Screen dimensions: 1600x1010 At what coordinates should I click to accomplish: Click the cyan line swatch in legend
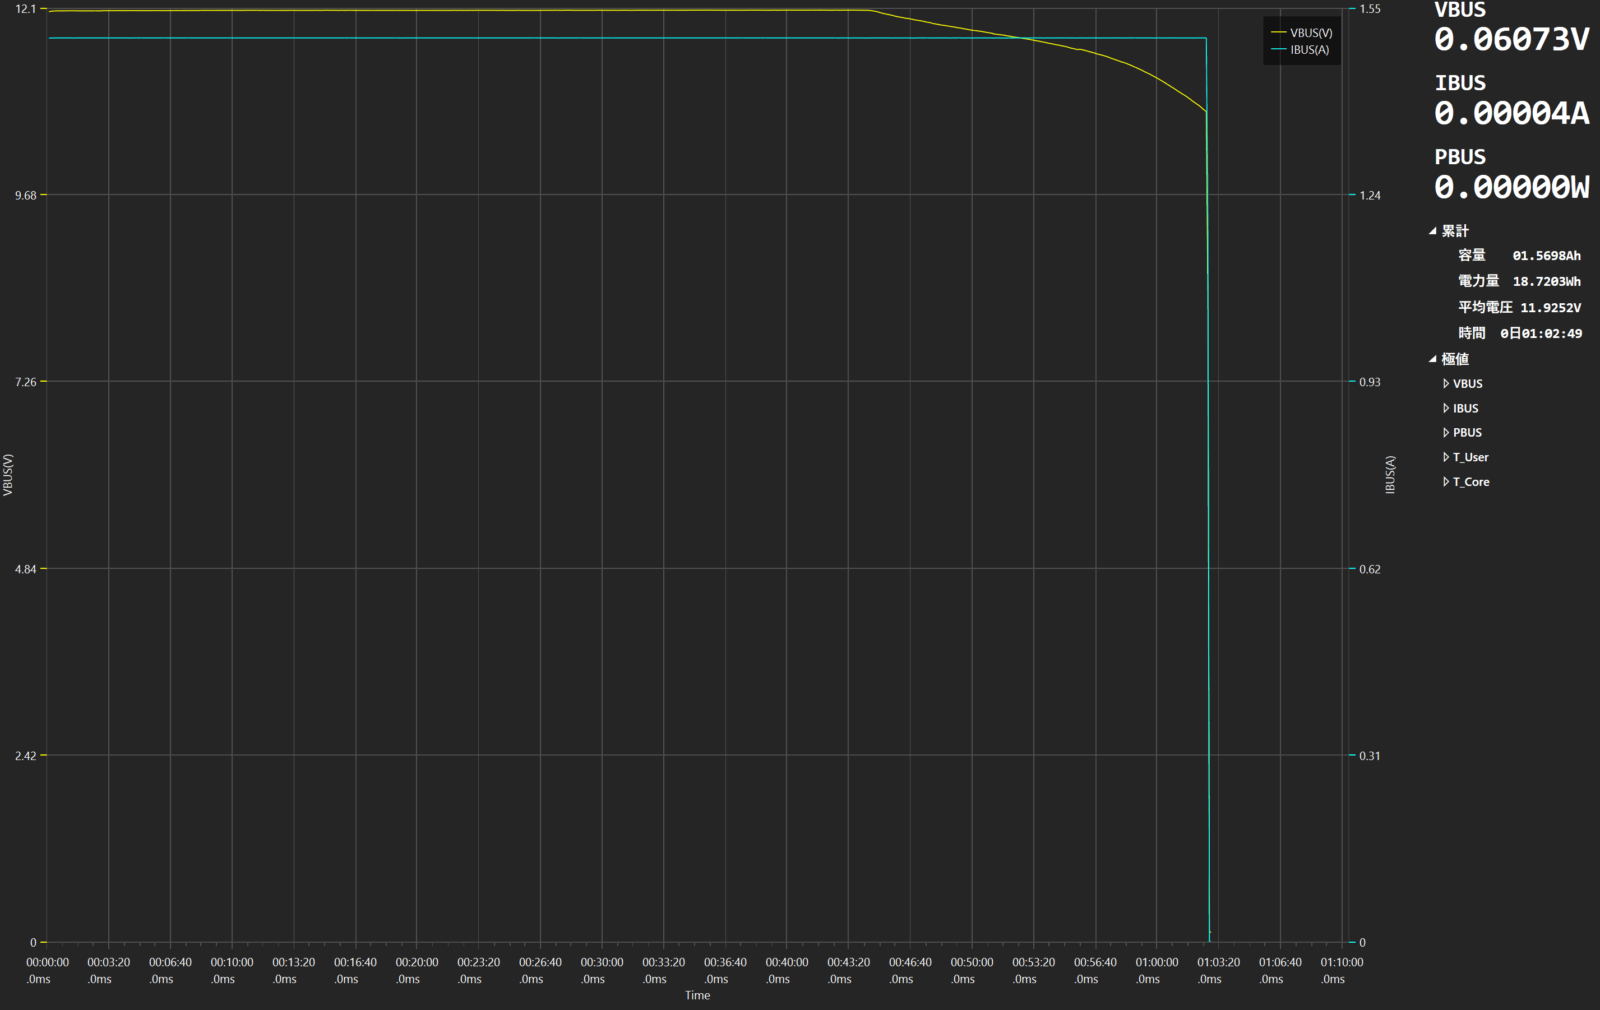click(x=1278, y=50)
